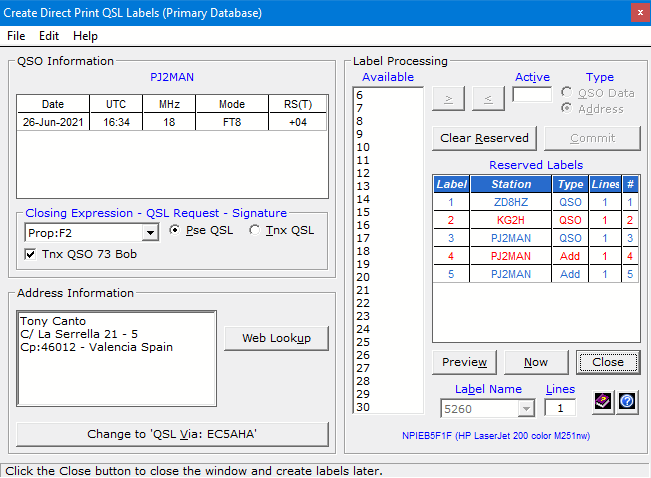Click the Commit button

(x=592, y=138)
